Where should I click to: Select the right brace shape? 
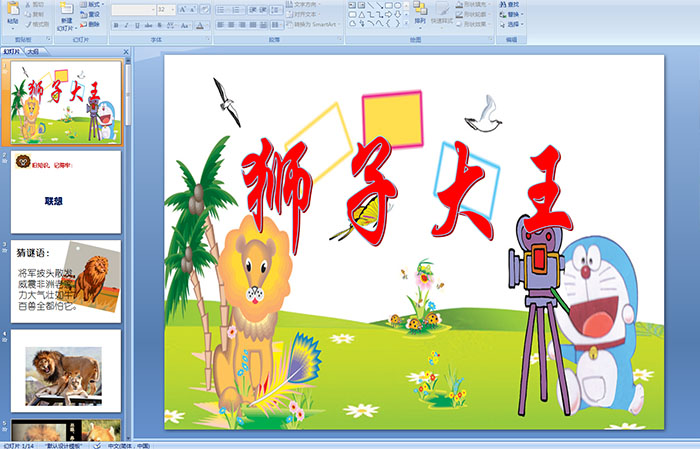pos(397,23)
